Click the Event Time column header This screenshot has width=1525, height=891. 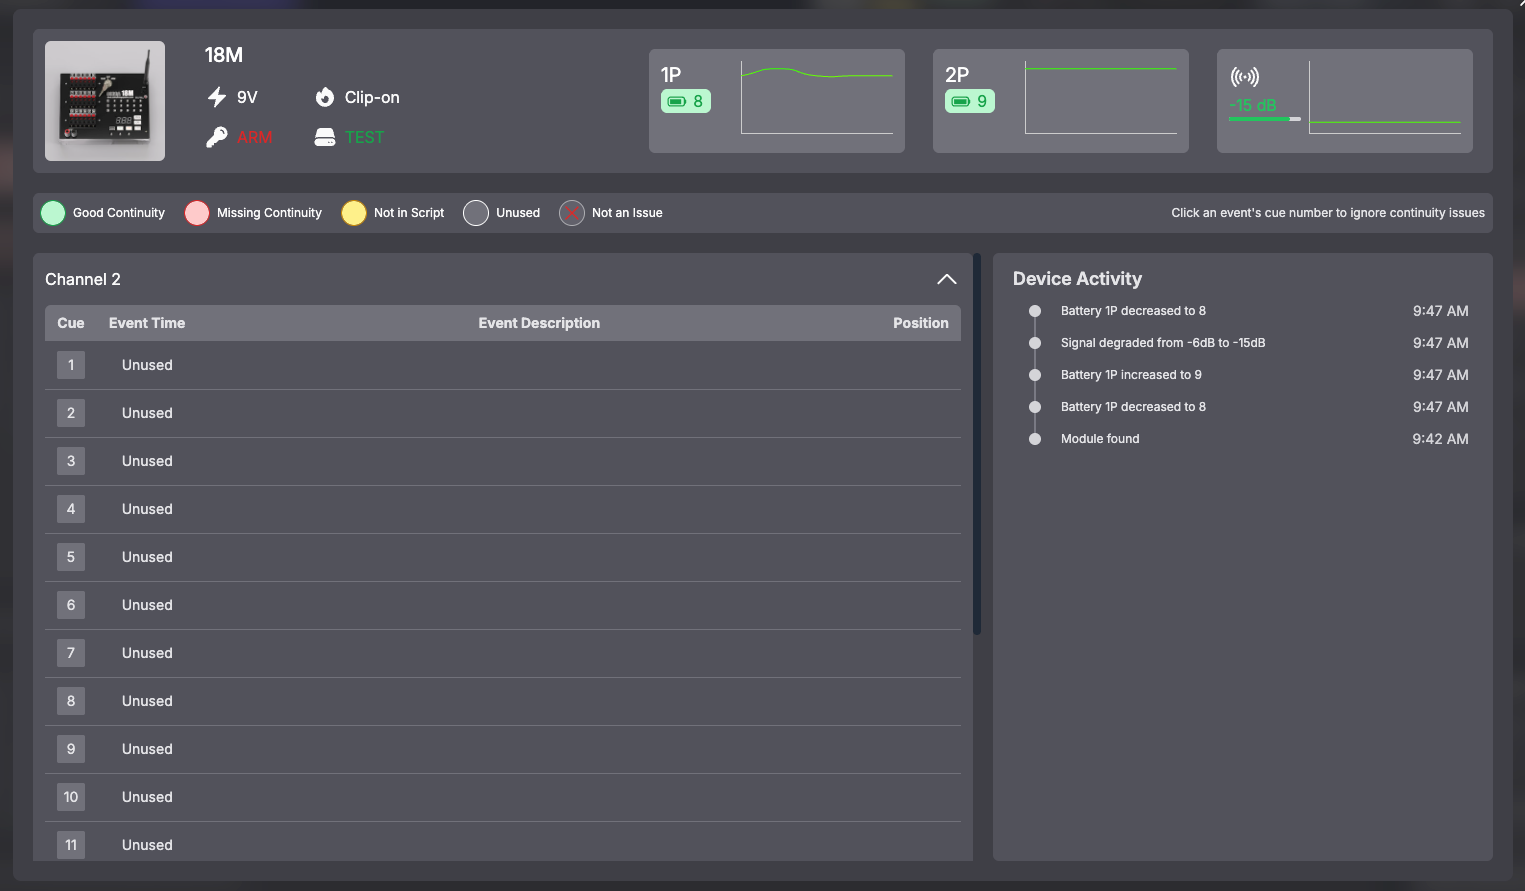(147, 323)
